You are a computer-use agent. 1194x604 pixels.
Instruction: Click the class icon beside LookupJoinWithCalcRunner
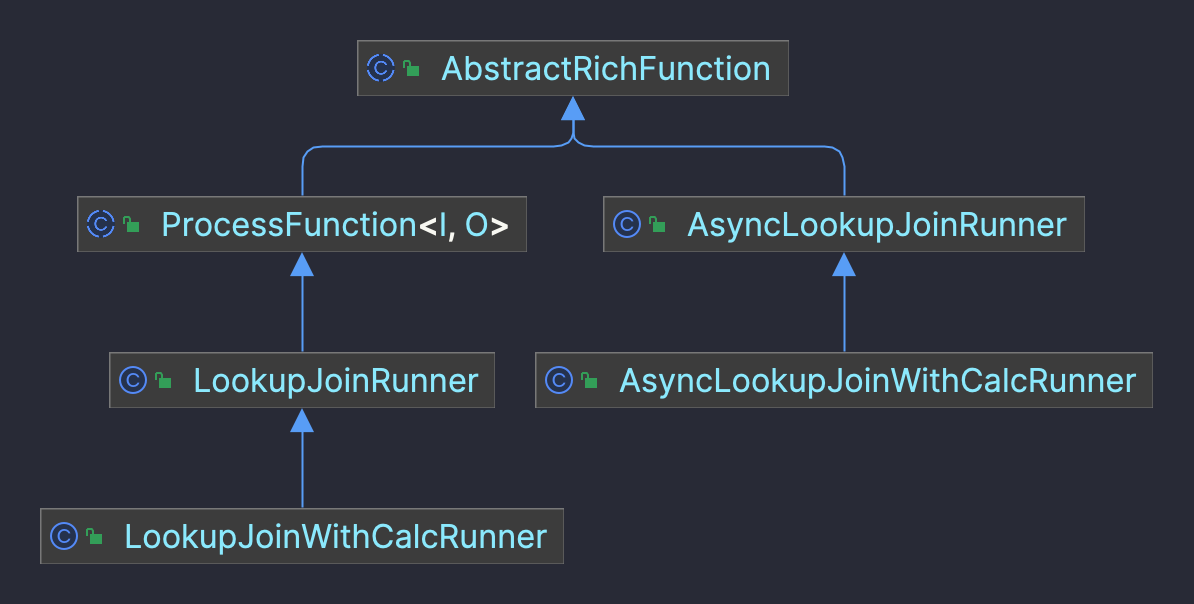pos(64,536)
